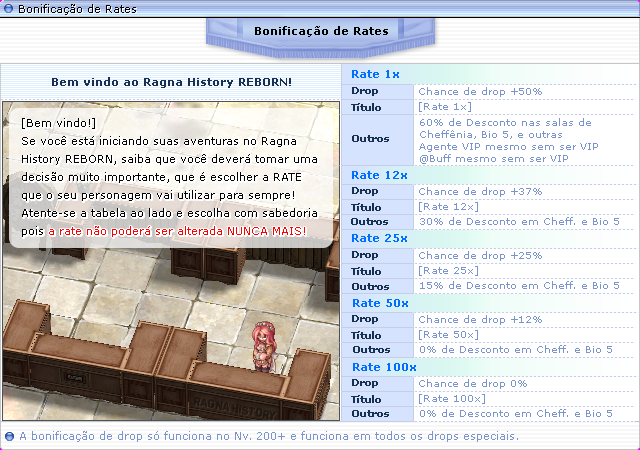The height and width of the screenshot is (450, 640).
Task: Select the Rate 1x section header
Action: [x=376, y=75]
